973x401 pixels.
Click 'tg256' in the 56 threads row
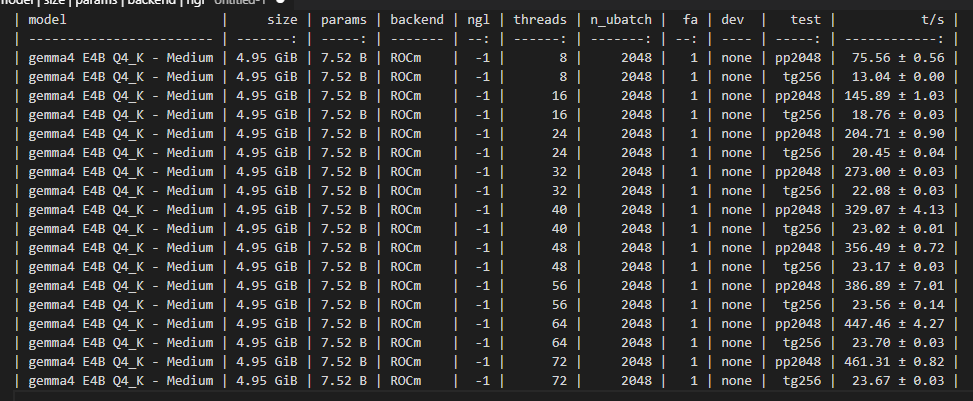(802, 305)
